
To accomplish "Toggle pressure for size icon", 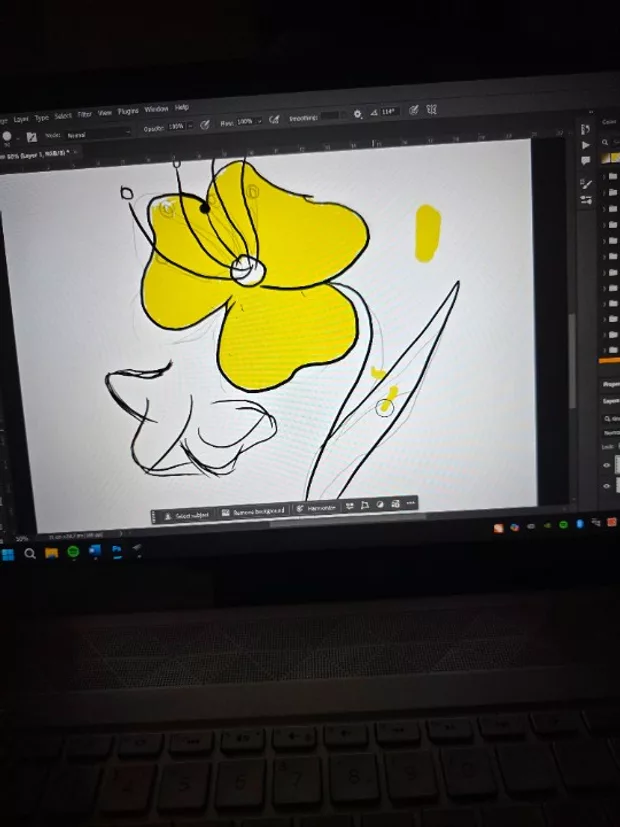I will 414,110.
